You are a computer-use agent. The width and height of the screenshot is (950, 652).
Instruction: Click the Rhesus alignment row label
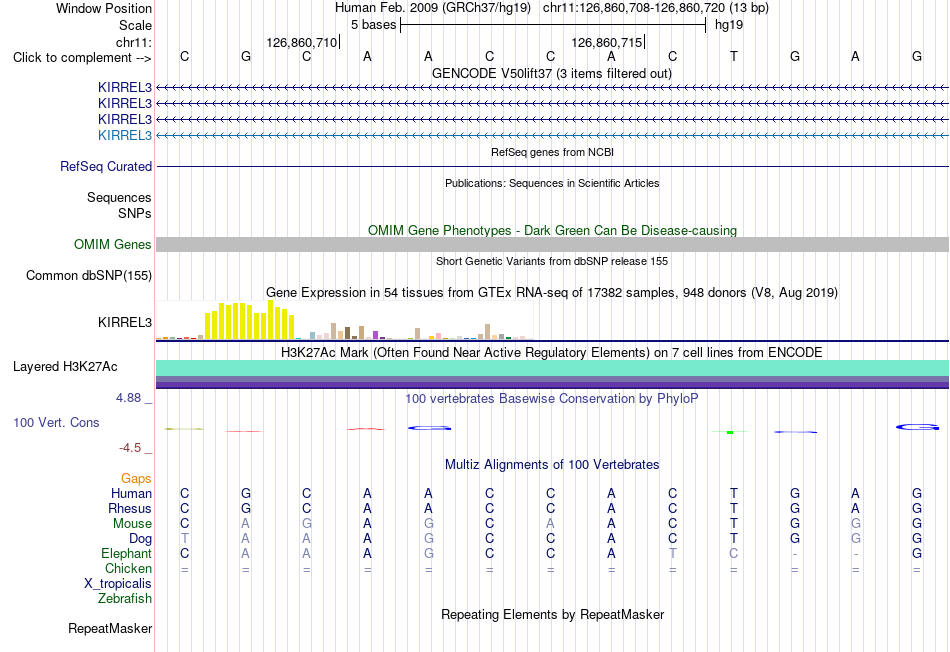(x=130, y=508)
